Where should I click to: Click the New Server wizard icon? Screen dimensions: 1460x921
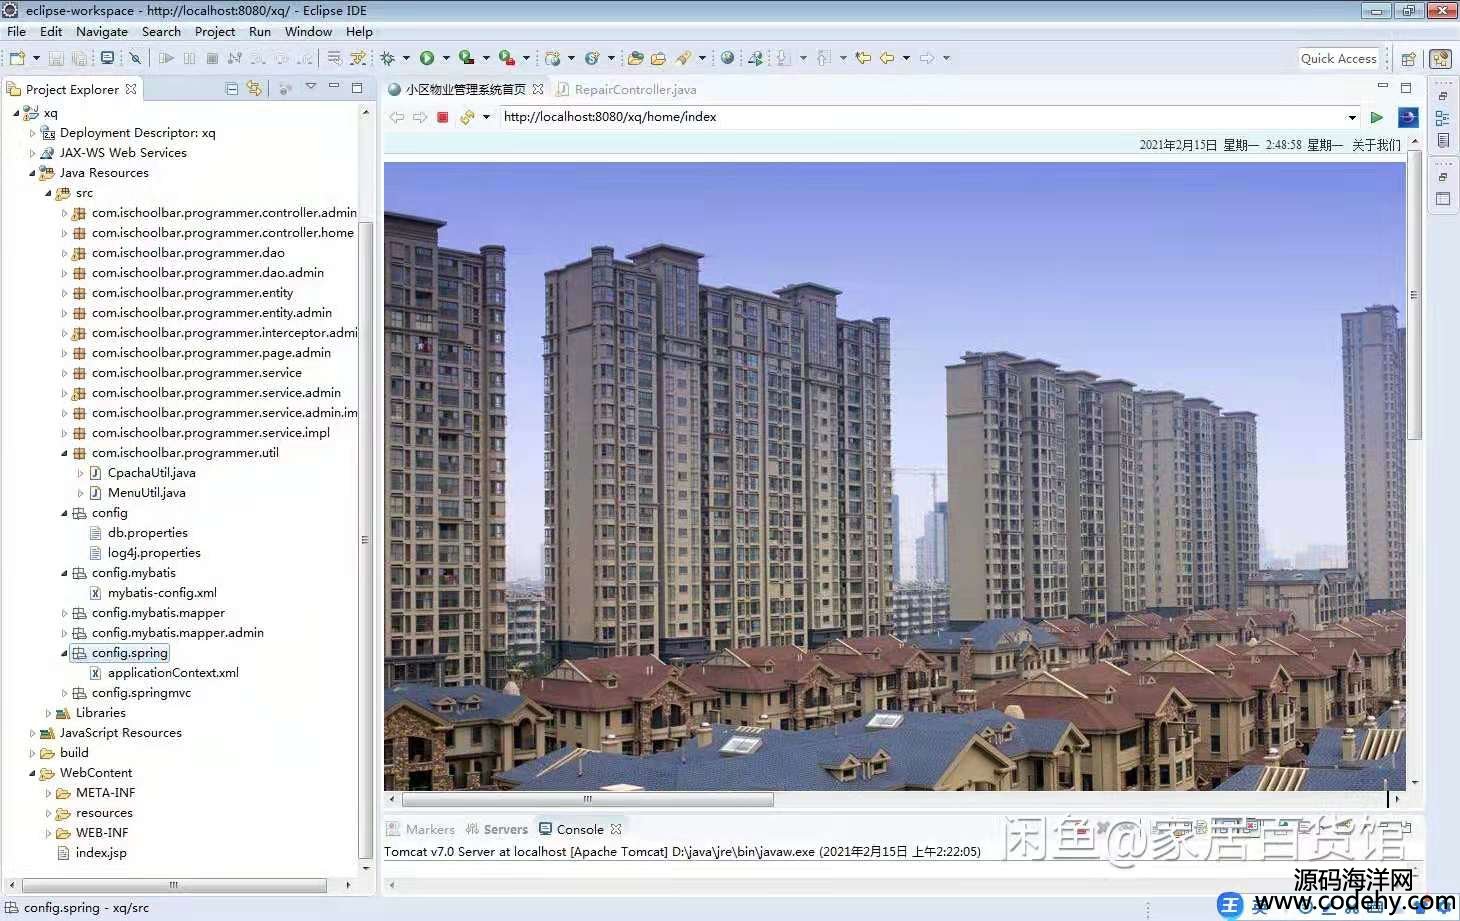tap(552, 58)
